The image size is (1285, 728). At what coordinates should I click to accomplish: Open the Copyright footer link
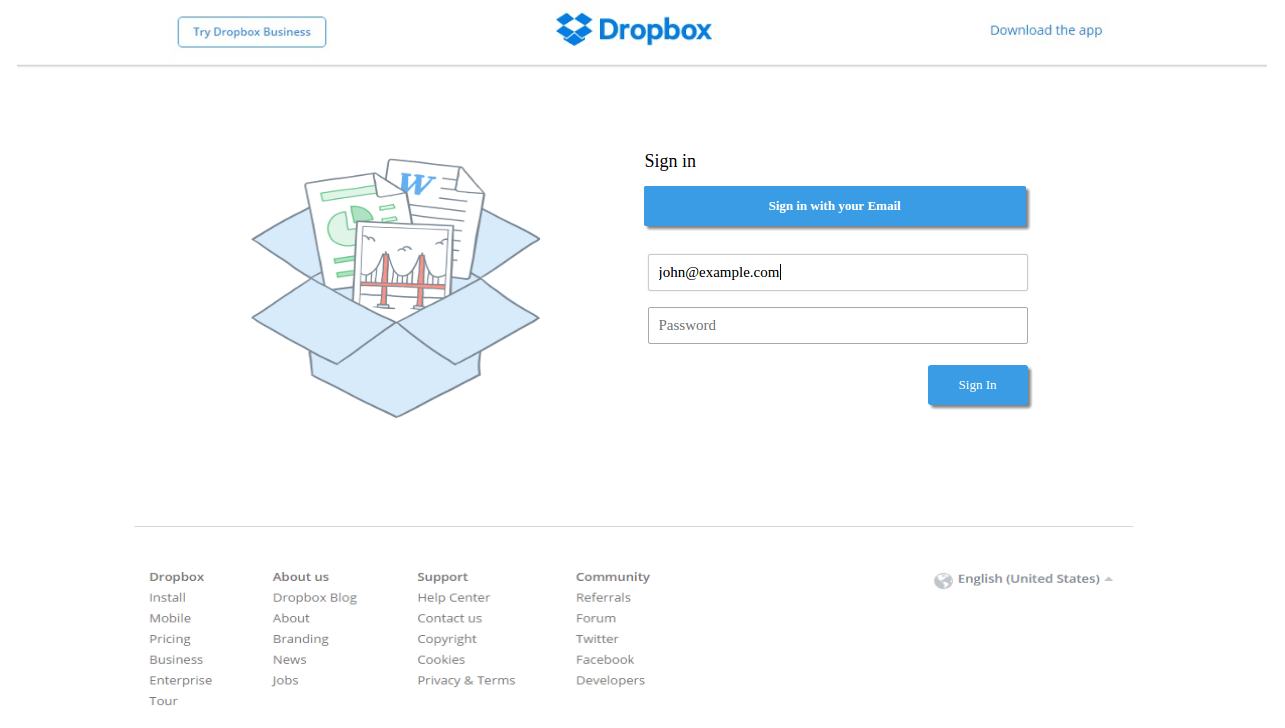[x=447, y=639]
